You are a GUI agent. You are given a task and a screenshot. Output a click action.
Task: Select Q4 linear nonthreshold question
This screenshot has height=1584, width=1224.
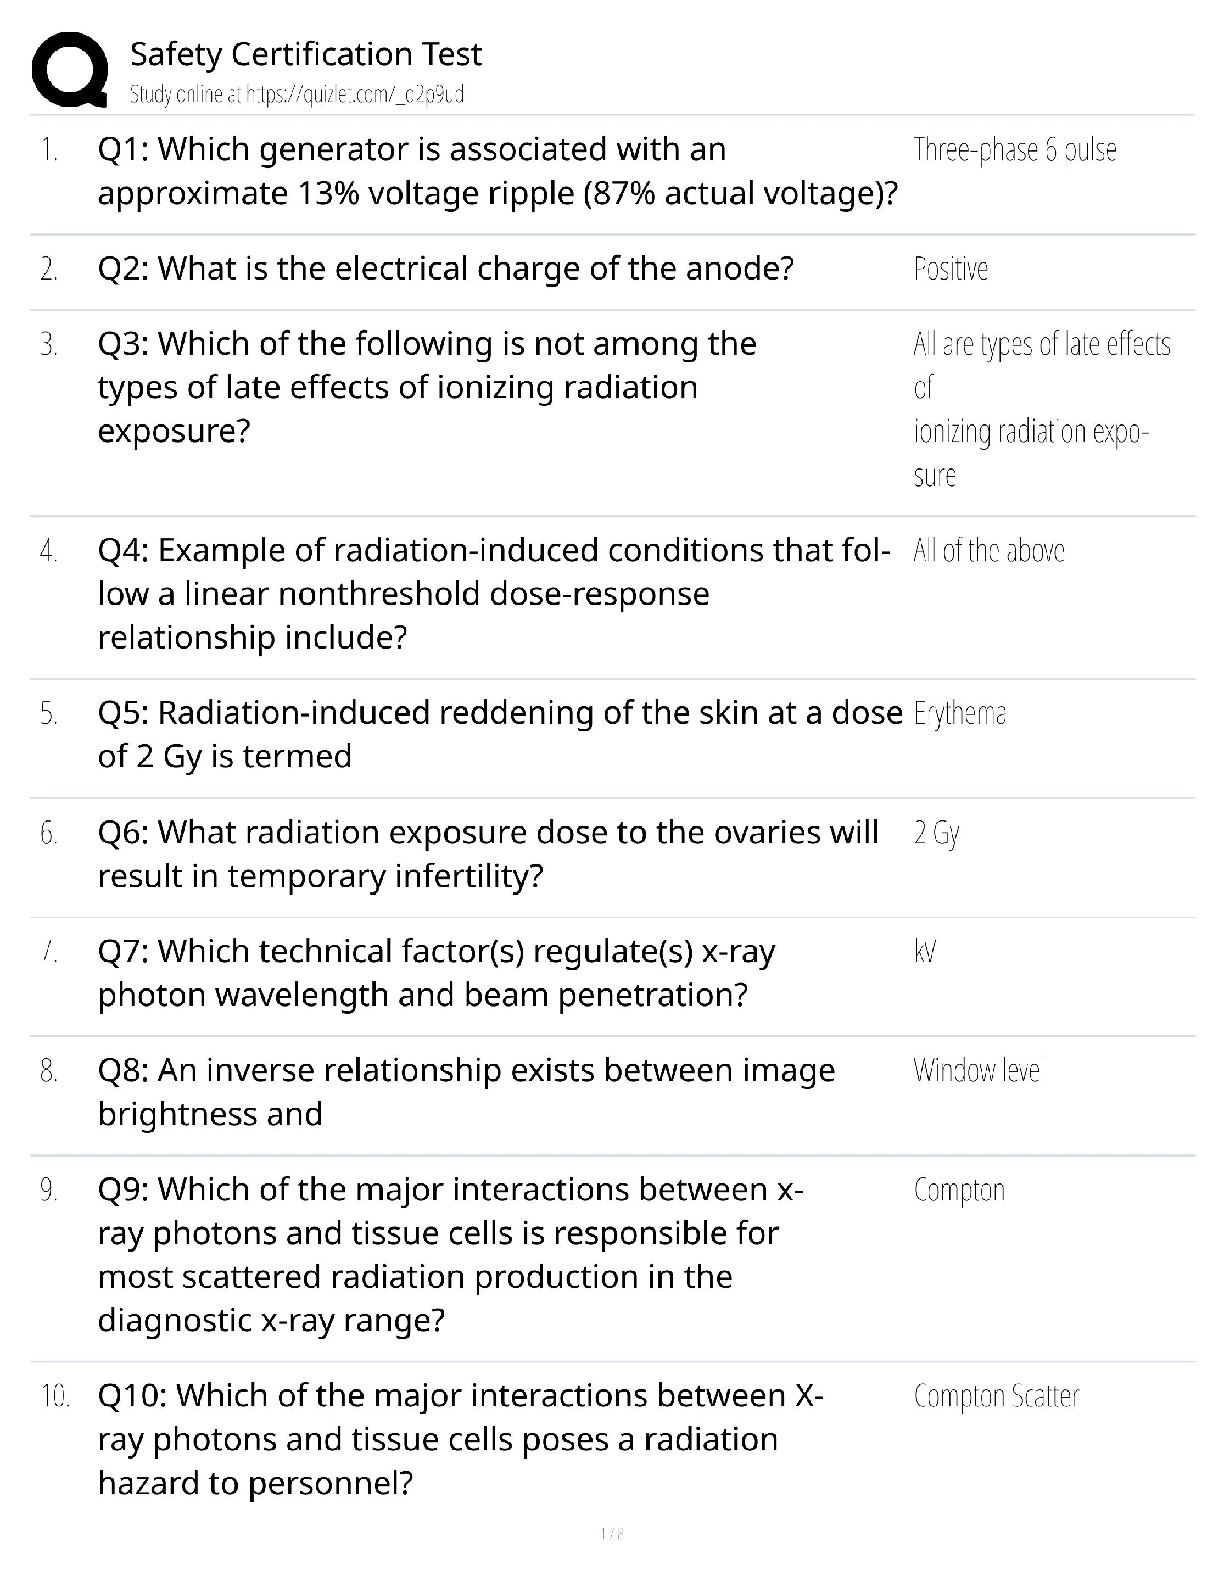point(493,594)
